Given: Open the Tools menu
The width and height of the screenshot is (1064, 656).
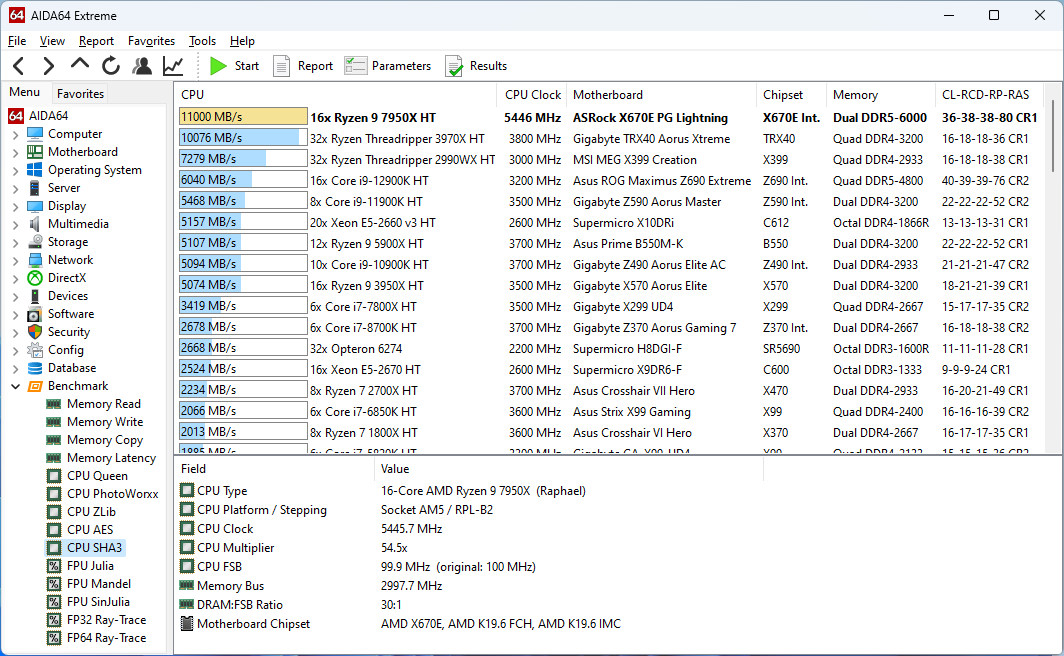Looking at the screenshot, I should (x=202, y=41).
